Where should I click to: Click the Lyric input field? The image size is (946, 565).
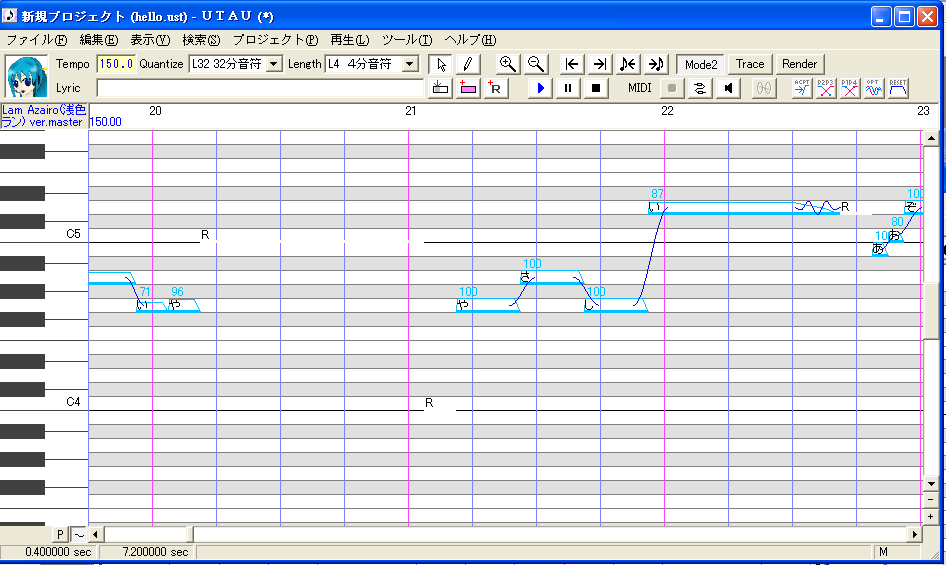[260, 88]
